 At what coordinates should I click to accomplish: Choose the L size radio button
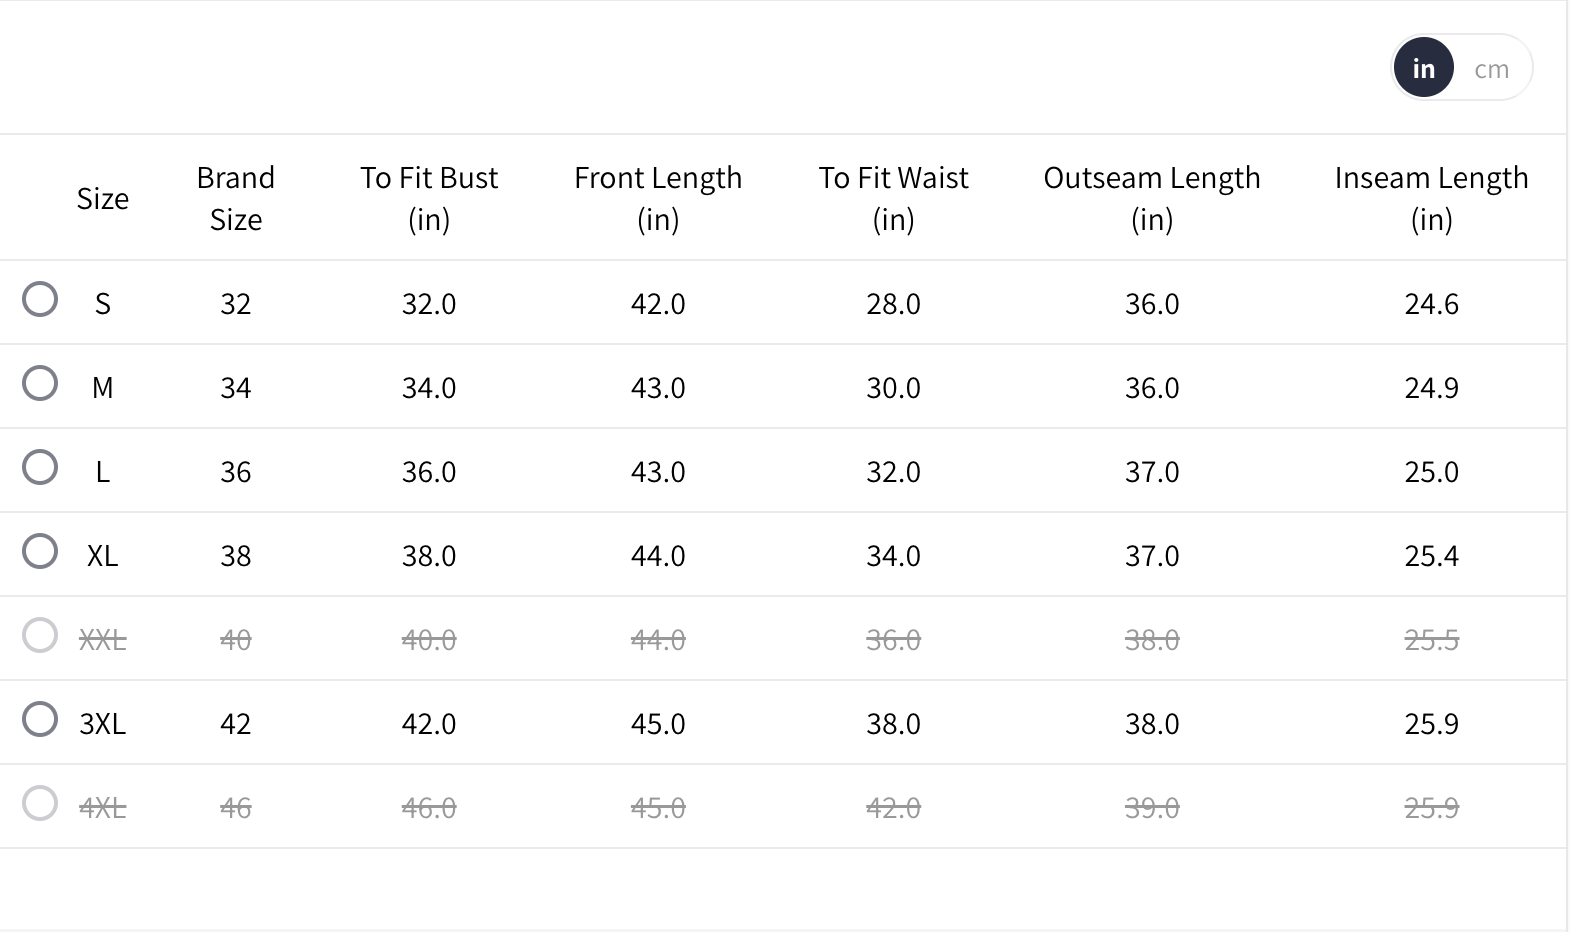pos(40,467)
